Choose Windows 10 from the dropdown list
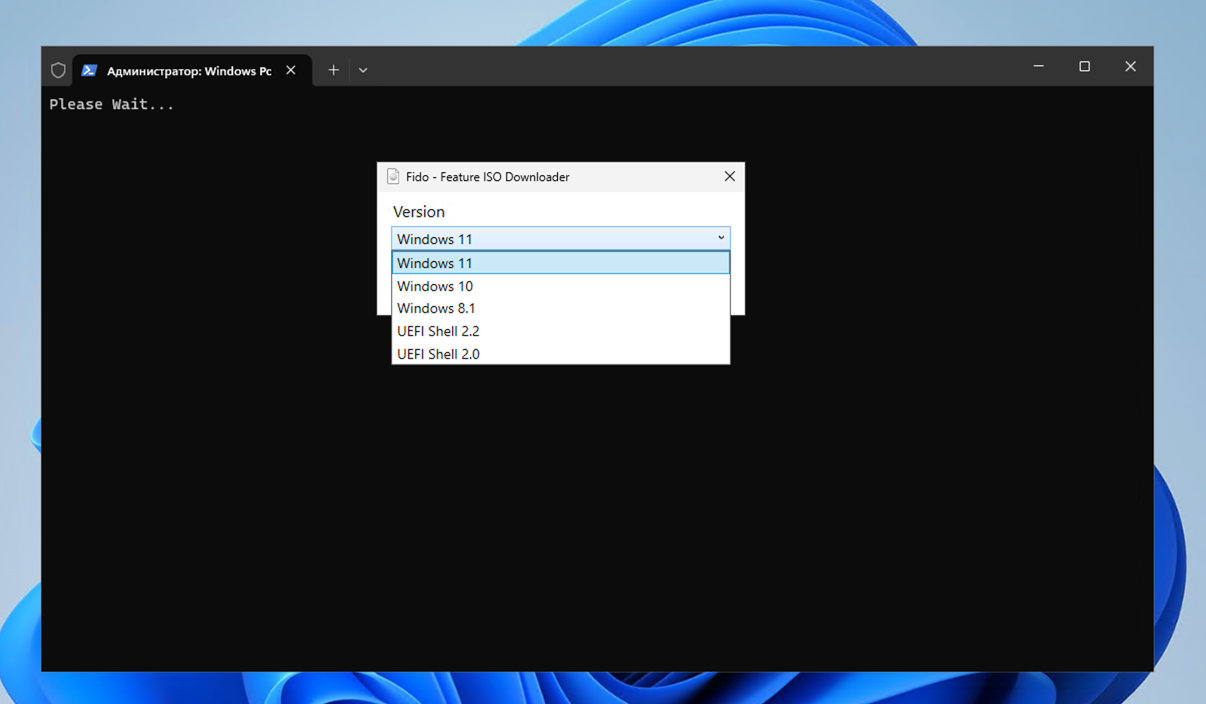Viewport: 1206px width, 704px height. click(x=560, y=286)
